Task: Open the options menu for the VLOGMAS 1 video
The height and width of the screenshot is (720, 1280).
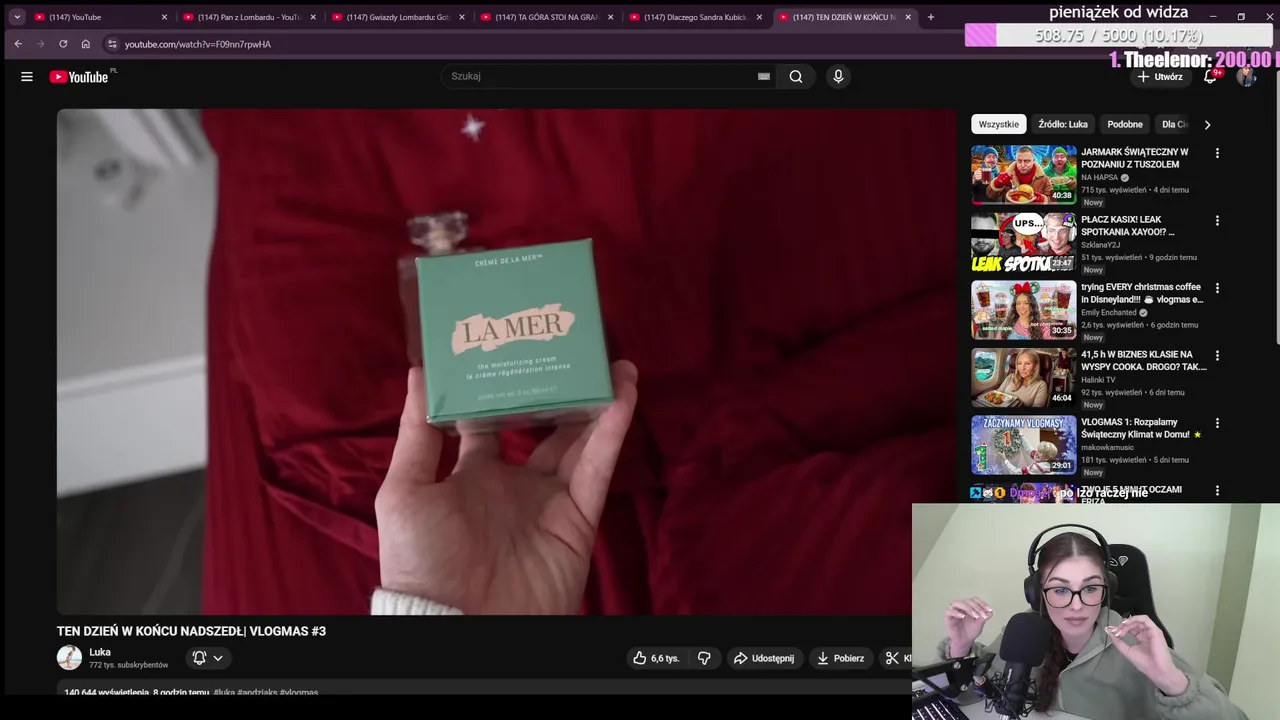Action: click(x=1217, y=423)
